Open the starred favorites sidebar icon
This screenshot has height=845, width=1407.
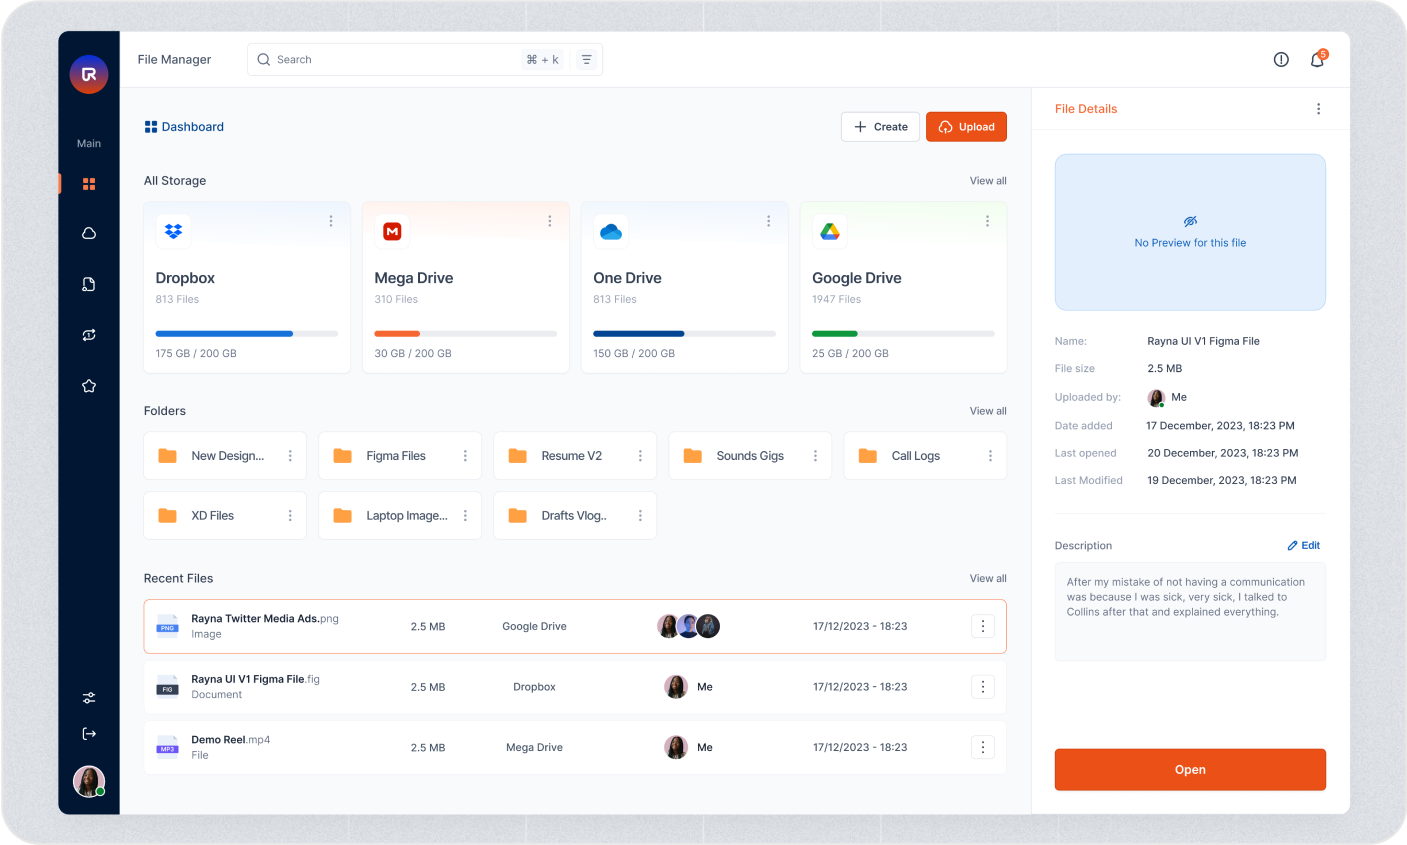point(89,386)
